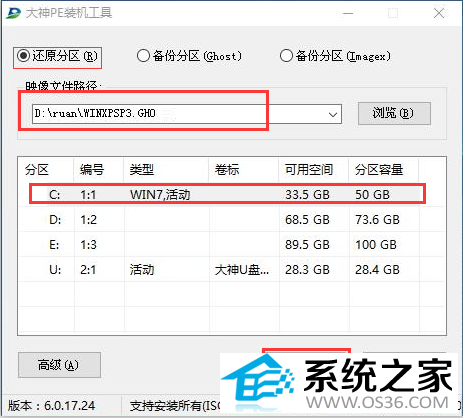Click the 大神PE app logo icon

[x=13, y=13]
